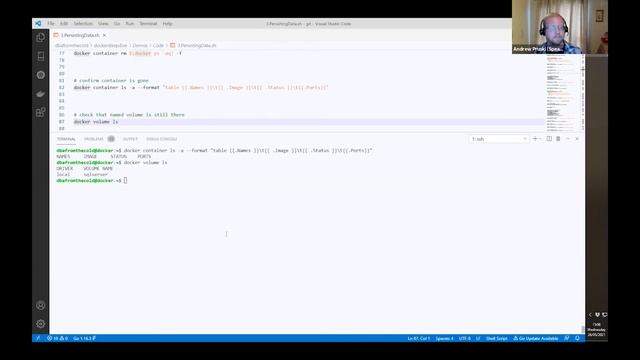Click the remote window indicator in status bar
Image resolution: width=640 pixels, height=360 pixels.
[x=38, y=338]
